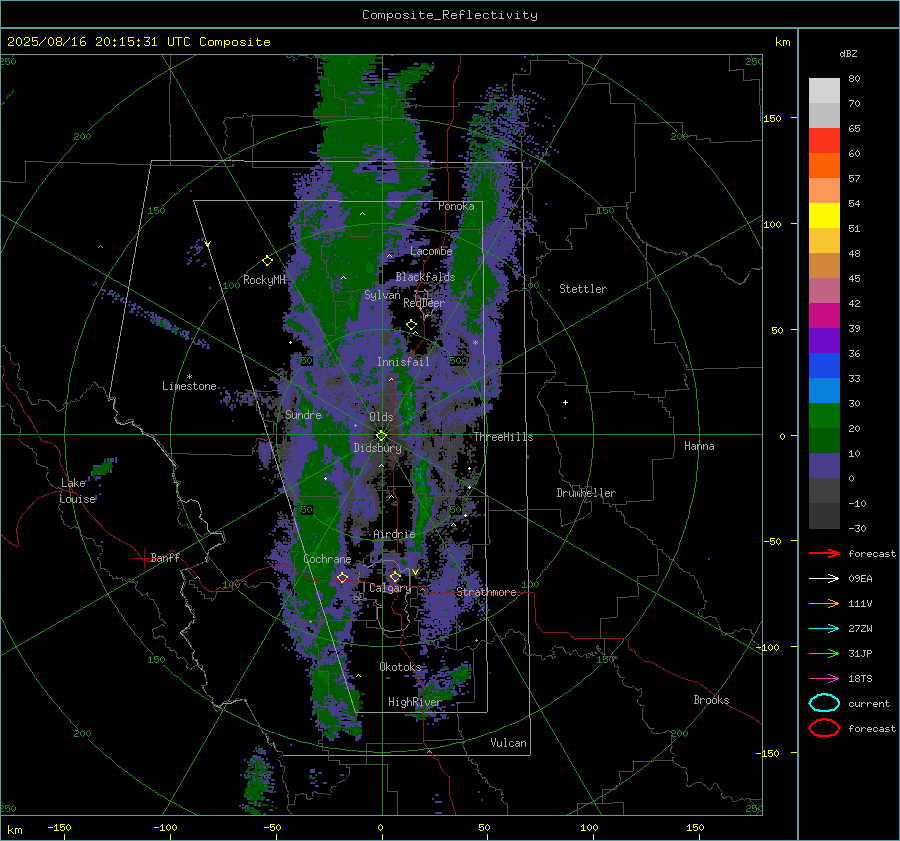Image resolution: width=900 pixels, height=841 pixels.
Task: Click the cyan current oval legend icon
Action: pos(824,703)
